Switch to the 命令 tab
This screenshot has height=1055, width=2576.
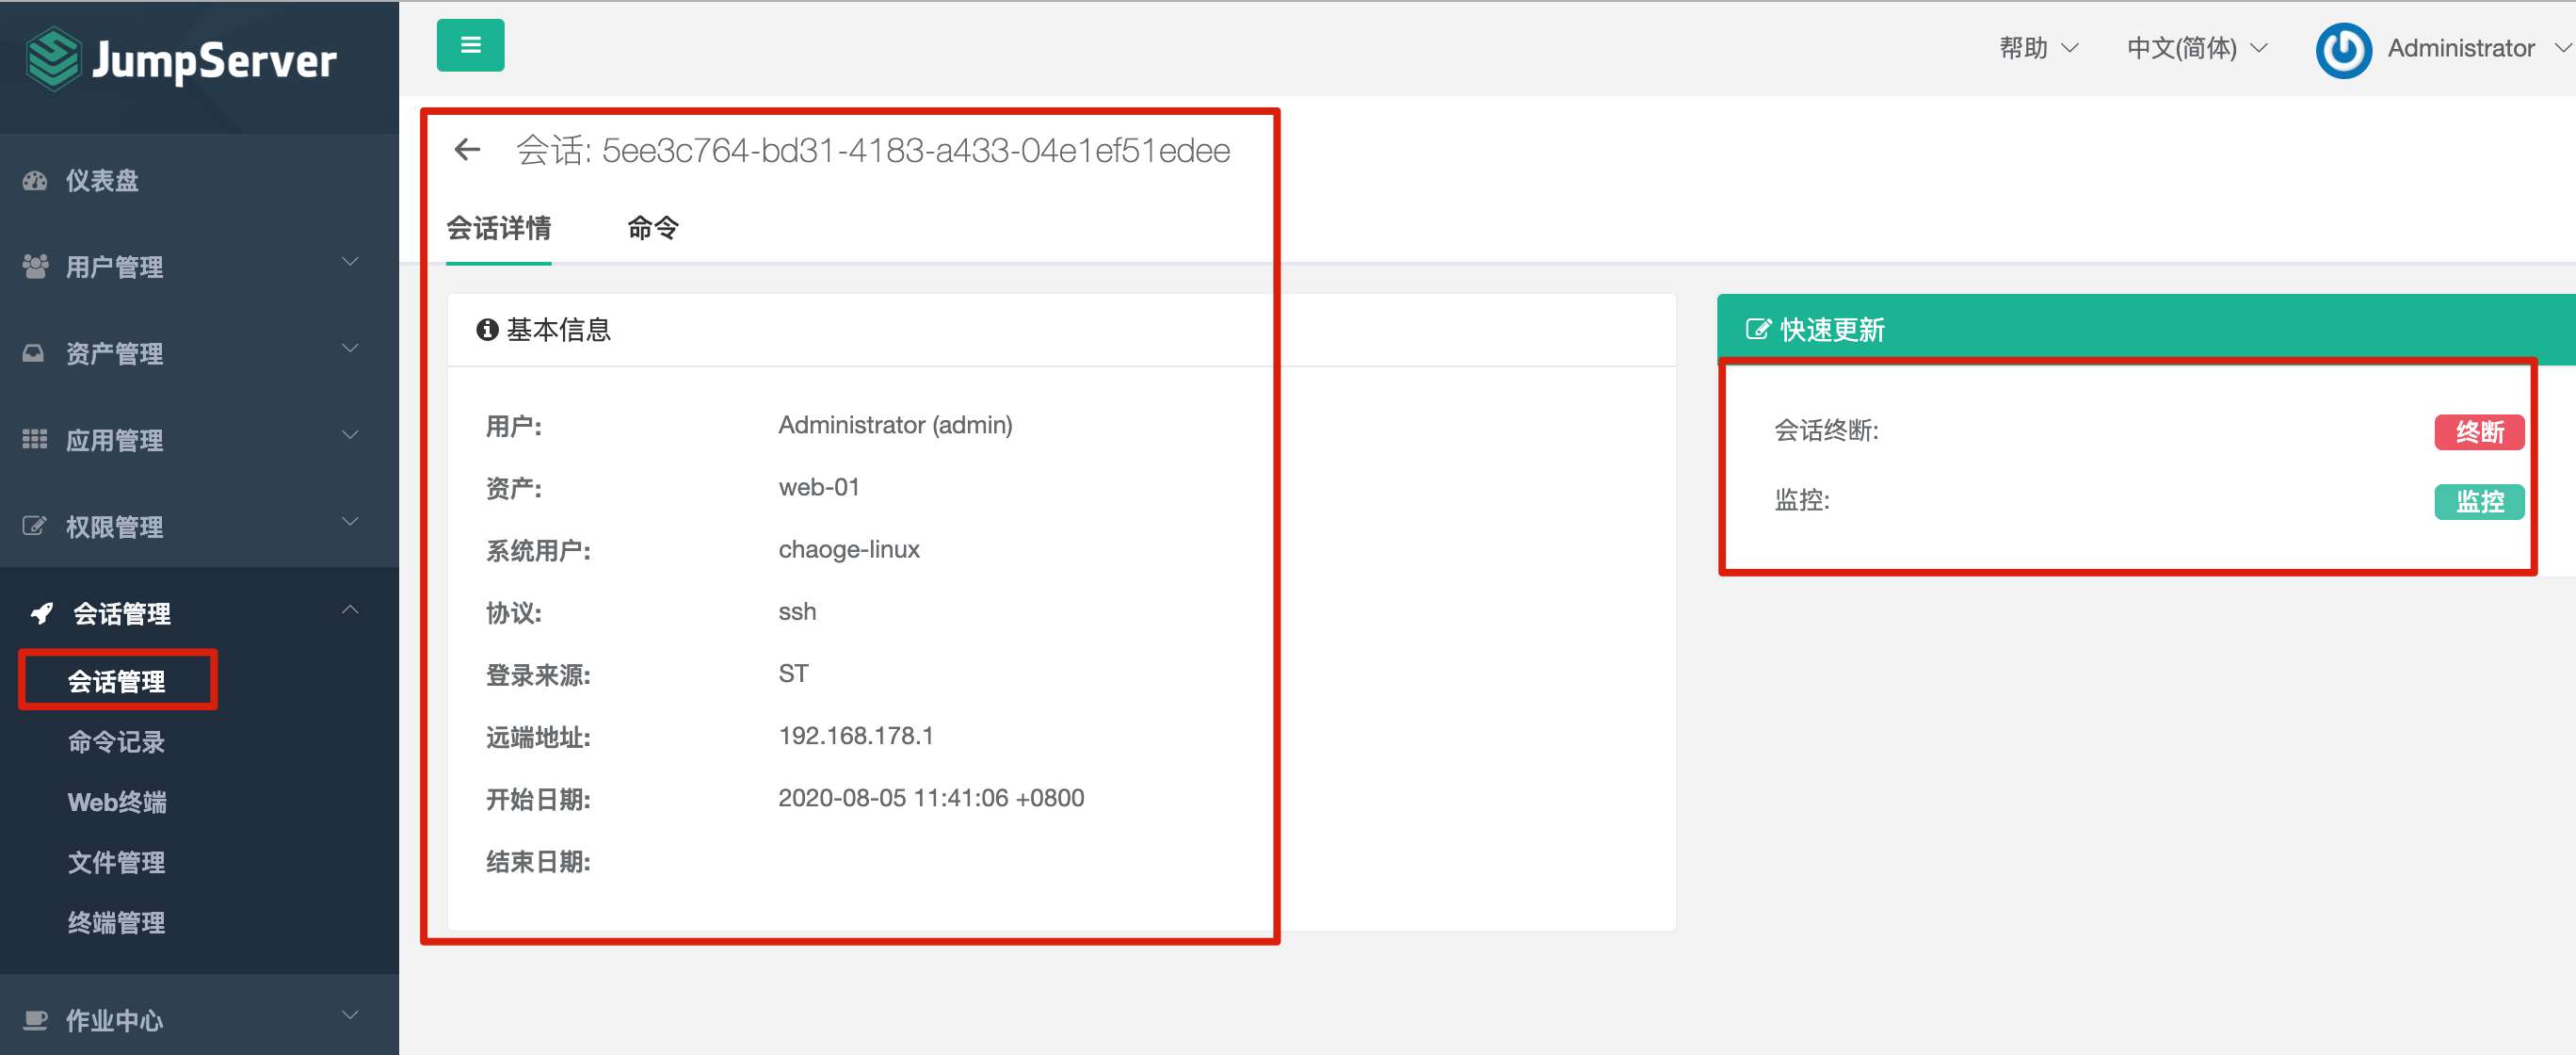[x=652, y=229]
